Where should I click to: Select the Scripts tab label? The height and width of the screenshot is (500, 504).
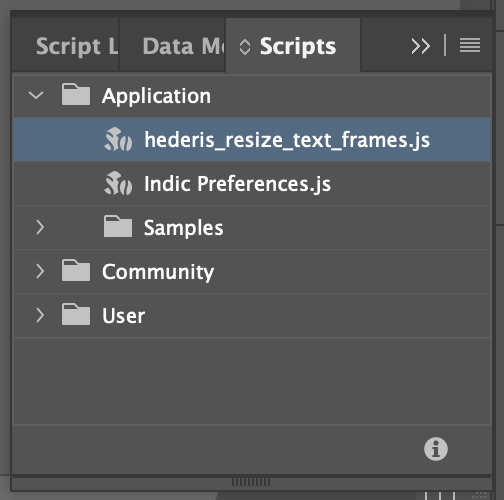pyautogui.click(x=298, y=46)
